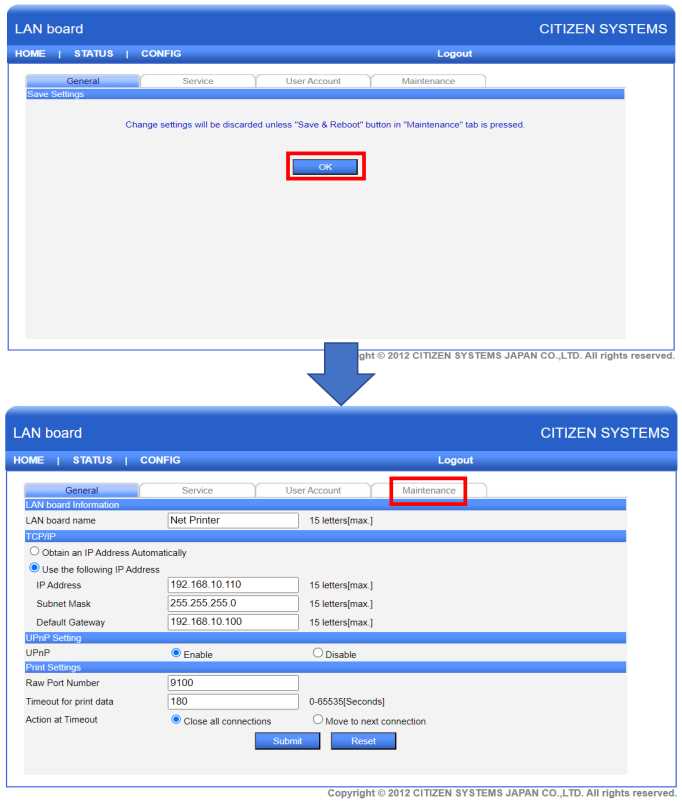Focus the IP Address input field
The image size is (682, 801).
click(233, 585)
